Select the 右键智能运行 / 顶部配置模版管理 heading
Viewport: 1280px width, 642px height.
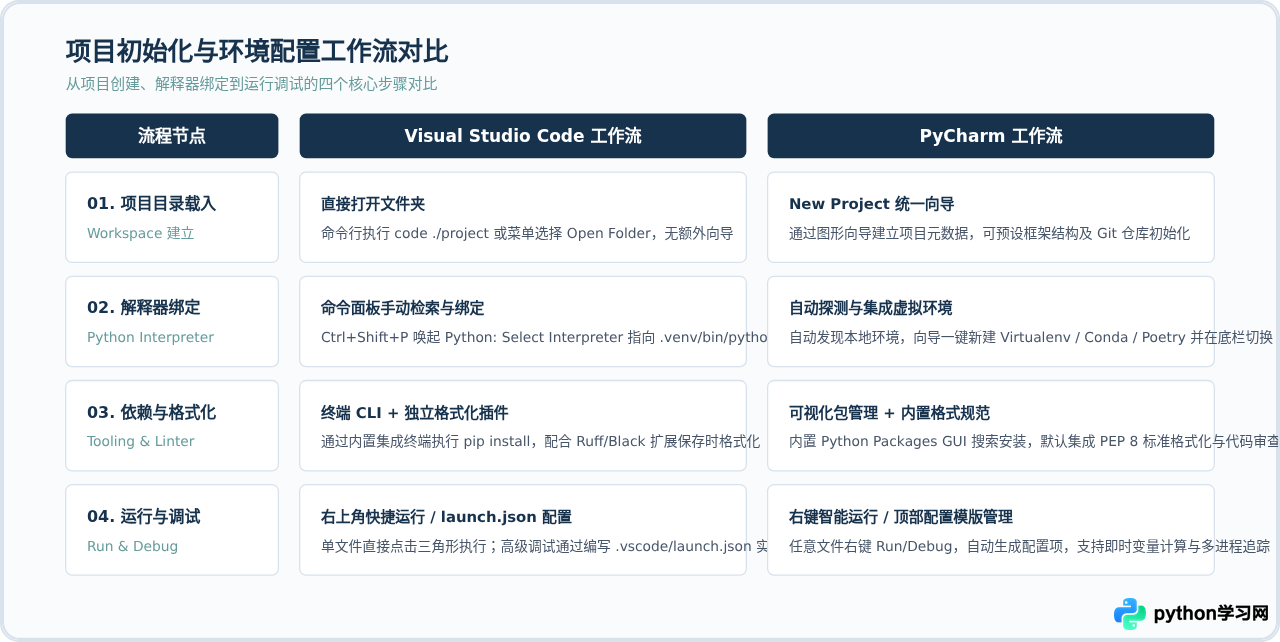pyautogui.click(x=901, y=516)
